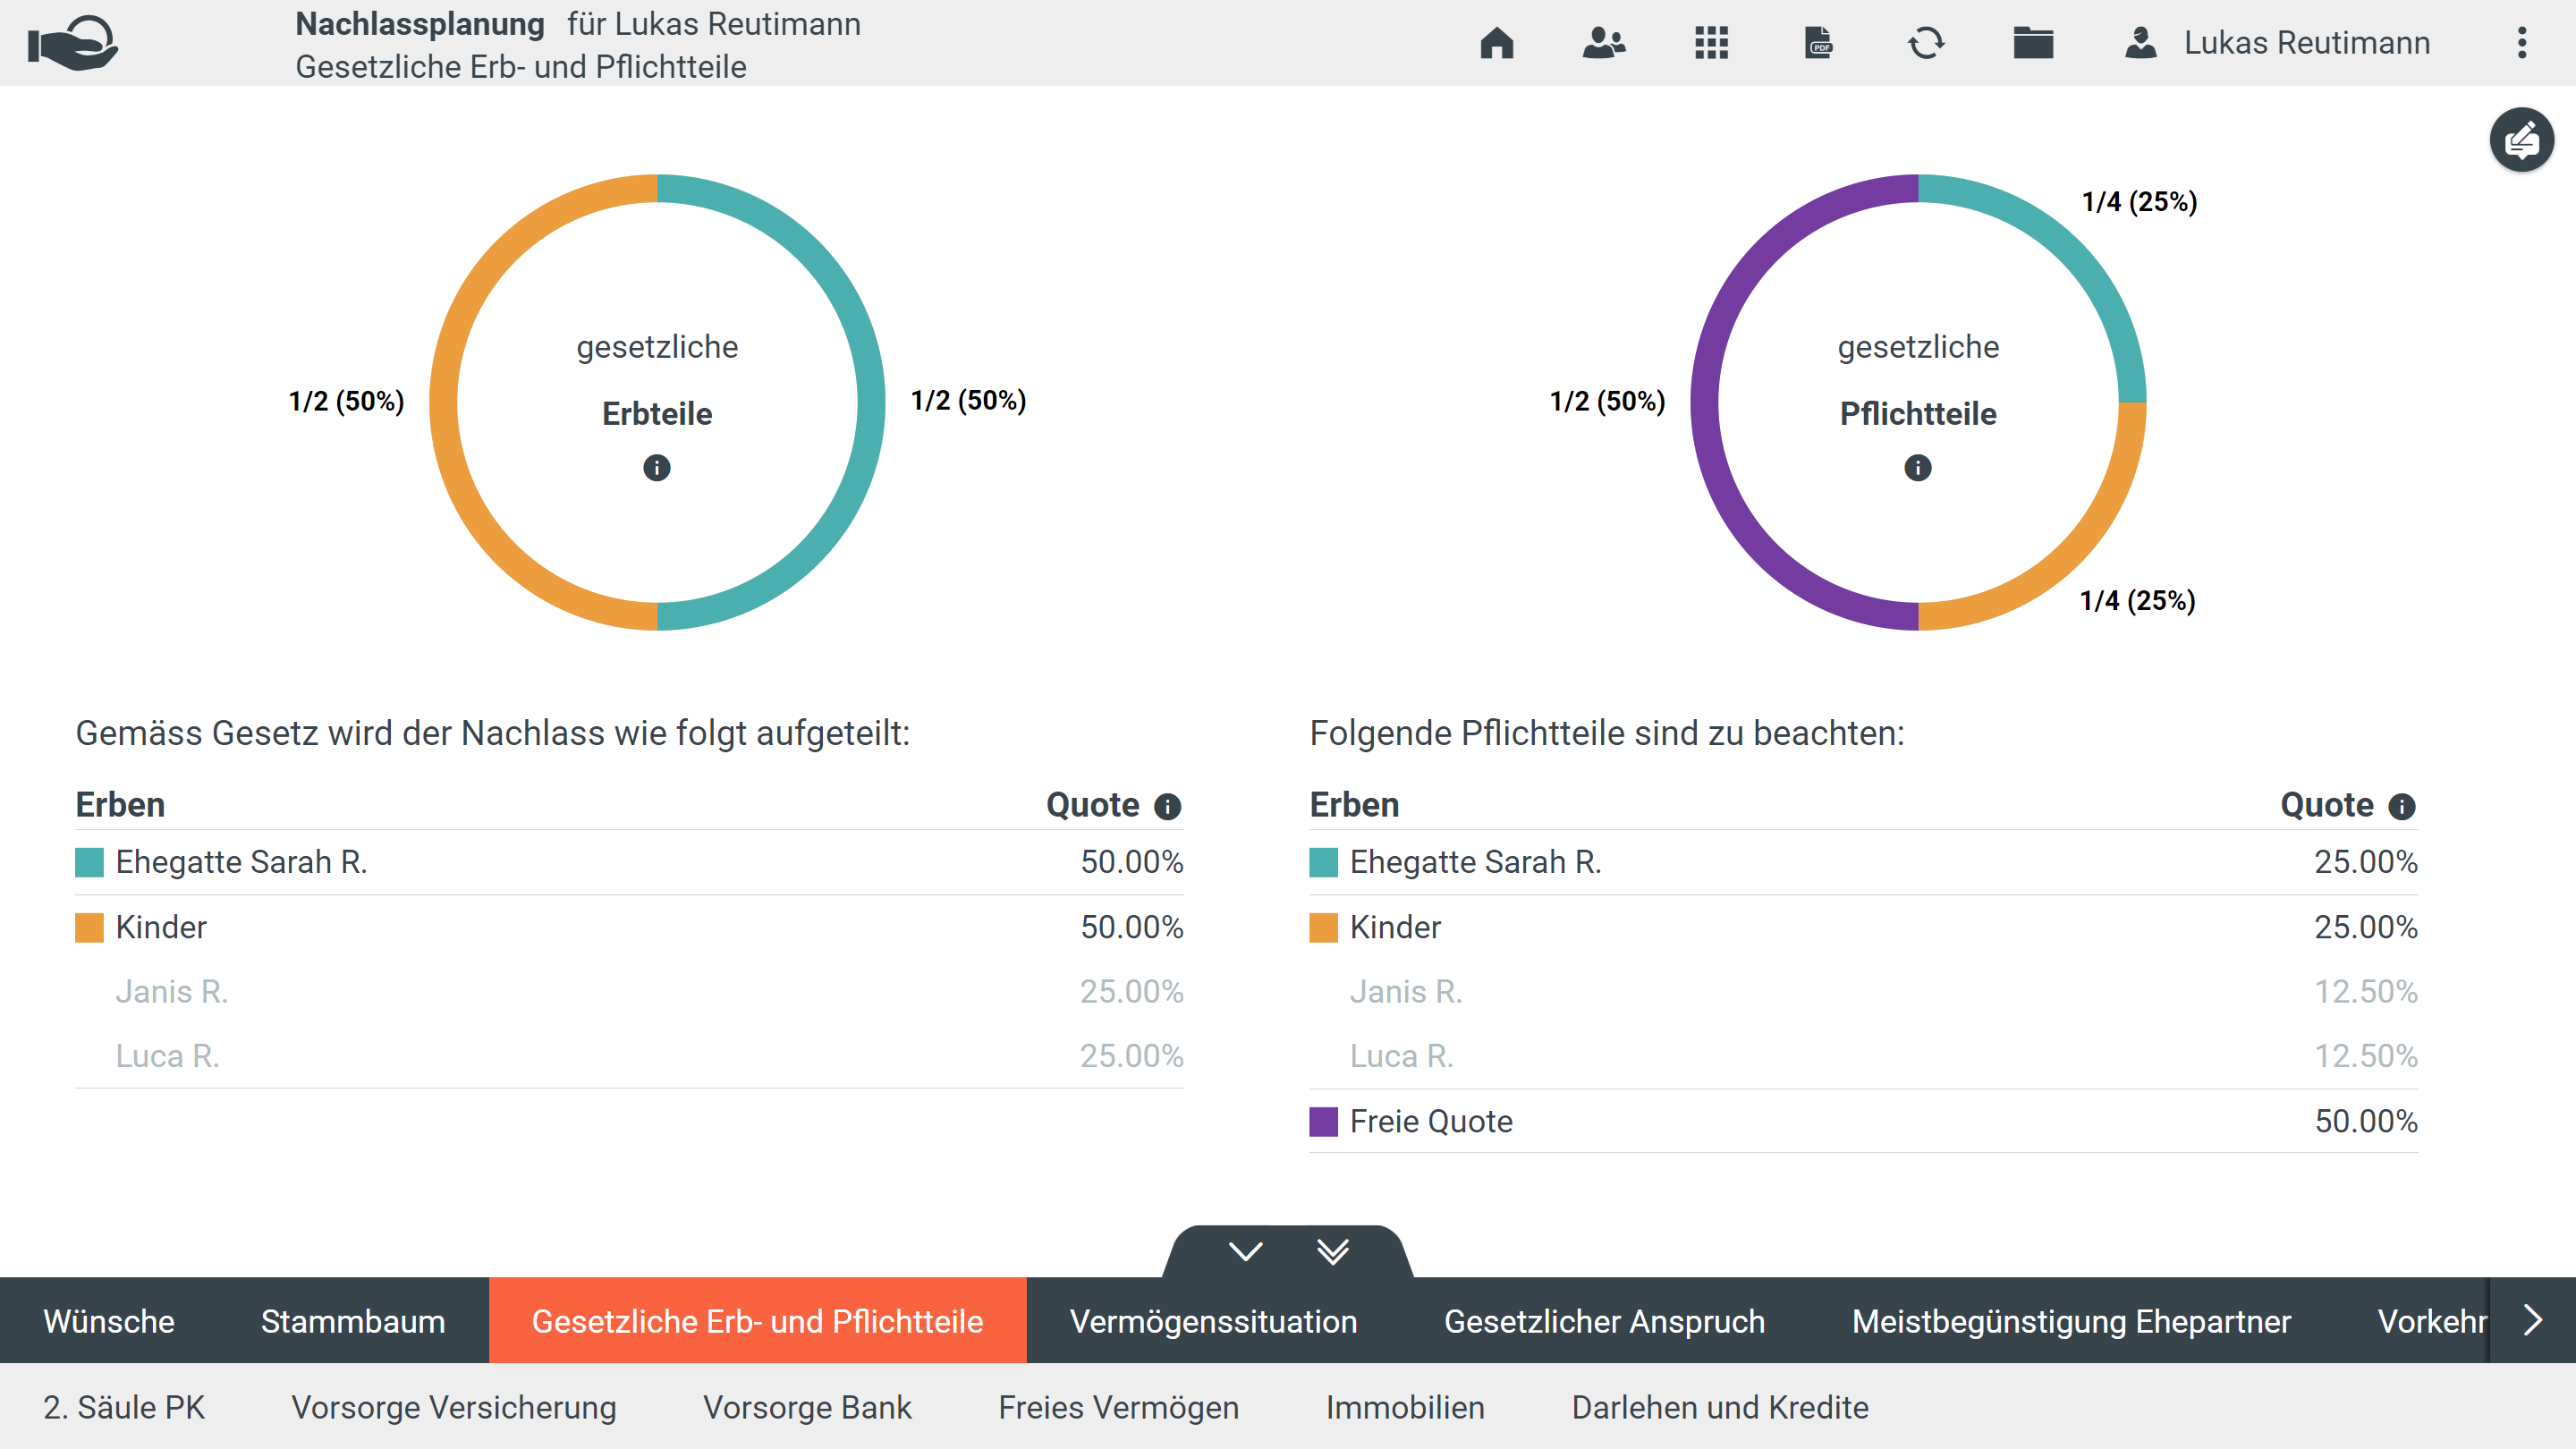Screen dimensions: 2576x1449
Task: Click the purple Freie Quote swatch
Action: tap(1323, 1121)
